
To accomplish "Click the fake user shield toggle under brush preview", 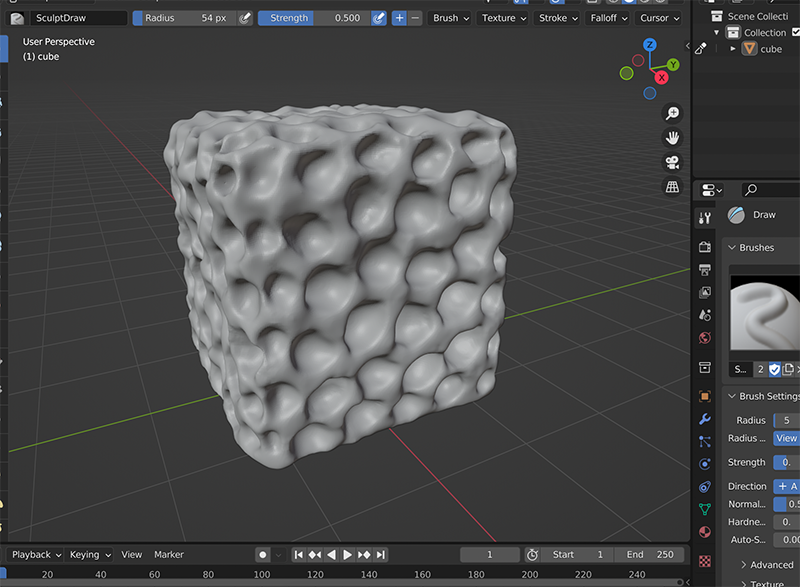I will point(775,369).
